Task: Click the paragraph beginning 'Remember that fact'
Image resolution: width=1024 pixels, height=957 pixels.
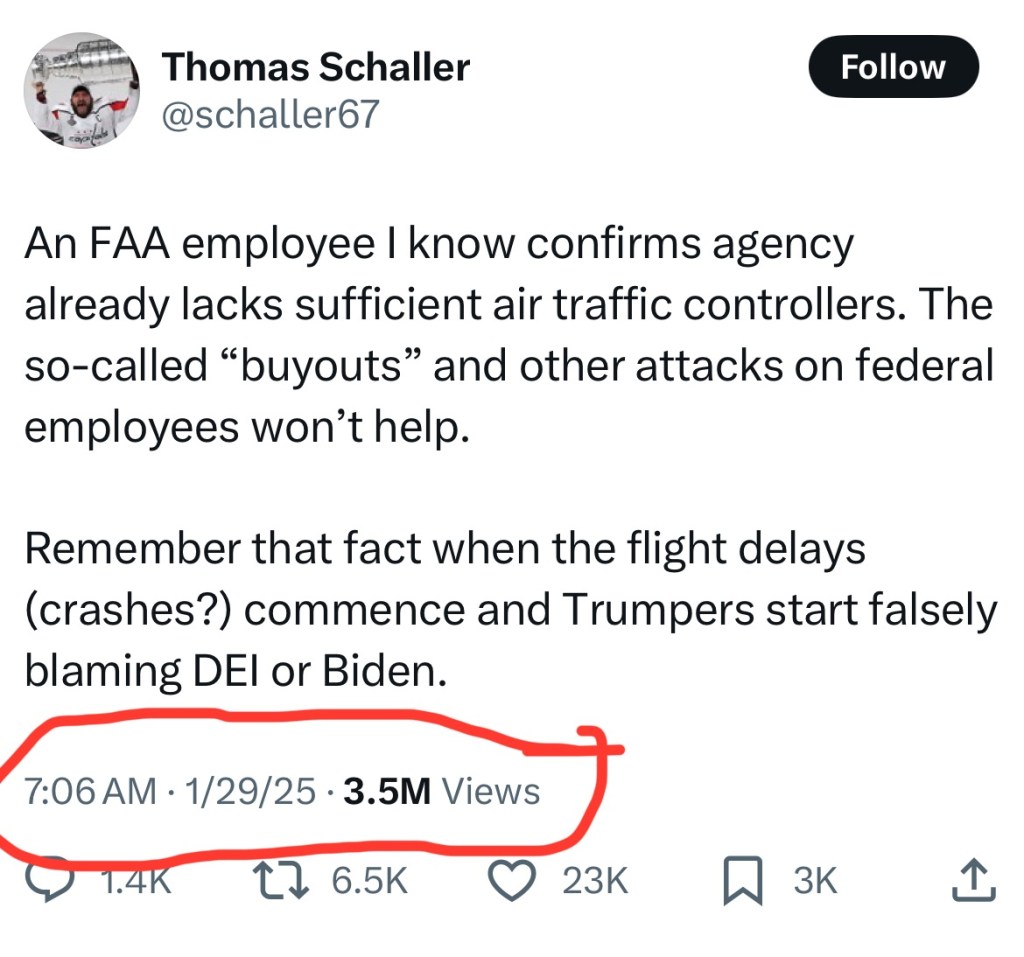Action: coord(508,610)
